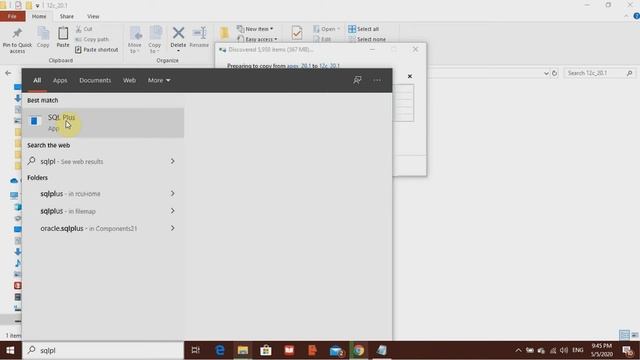Open Explorer help question mark
This screenshot has width=640, height=360.
[636, 16]
